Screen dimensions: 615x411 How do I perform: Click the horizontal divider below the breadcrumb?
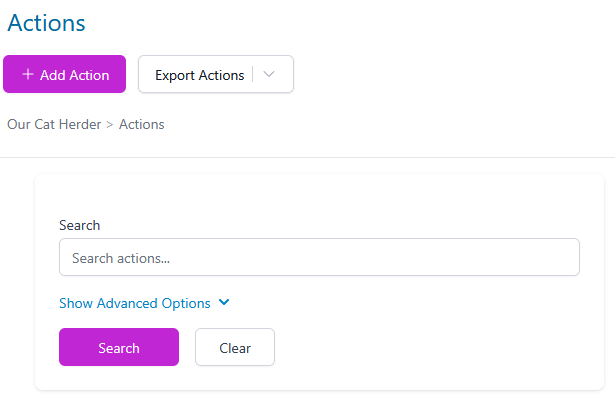(x=300, y=157)
